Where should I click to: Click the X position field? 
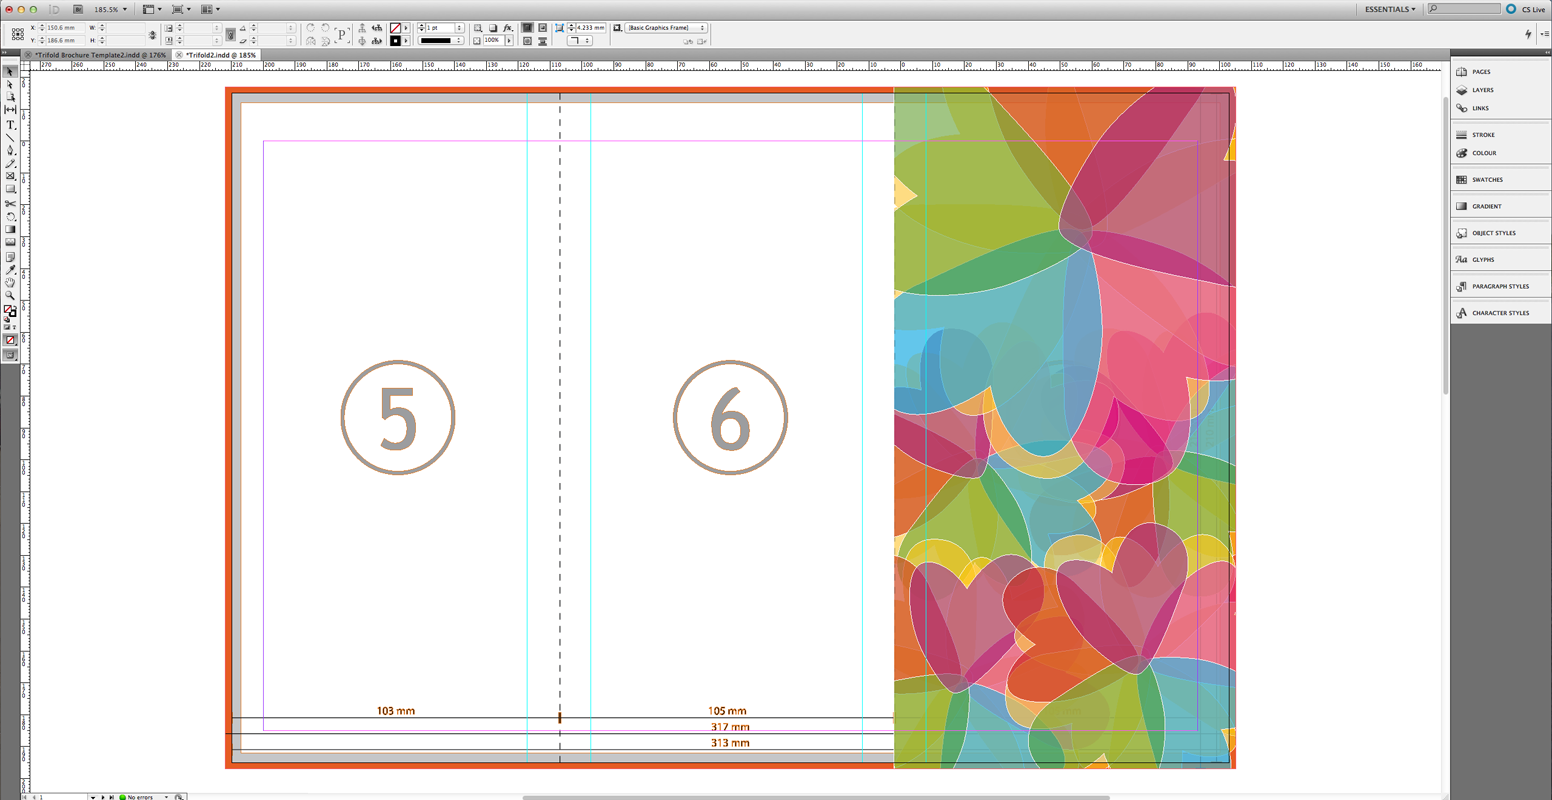[67, 28]
